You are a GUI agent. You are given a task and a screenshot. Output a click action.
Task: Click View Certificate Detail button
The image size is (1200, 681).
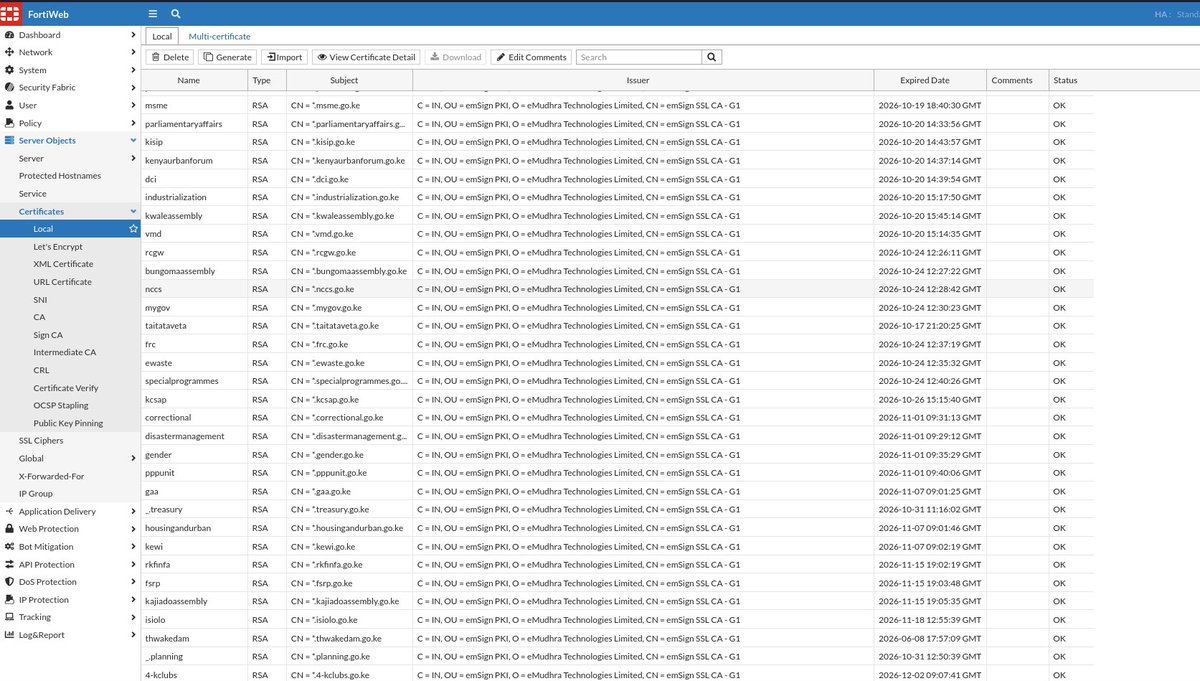click(x=366, y=57)
